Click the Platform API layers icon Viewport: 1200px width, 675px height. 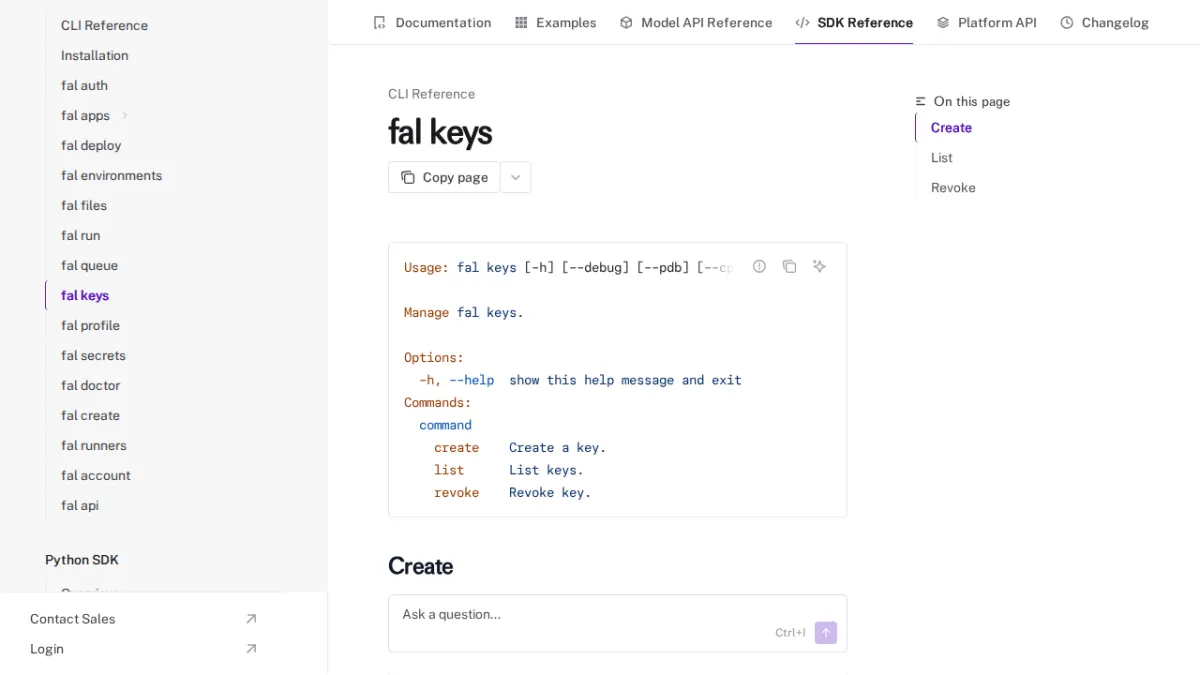943,22
